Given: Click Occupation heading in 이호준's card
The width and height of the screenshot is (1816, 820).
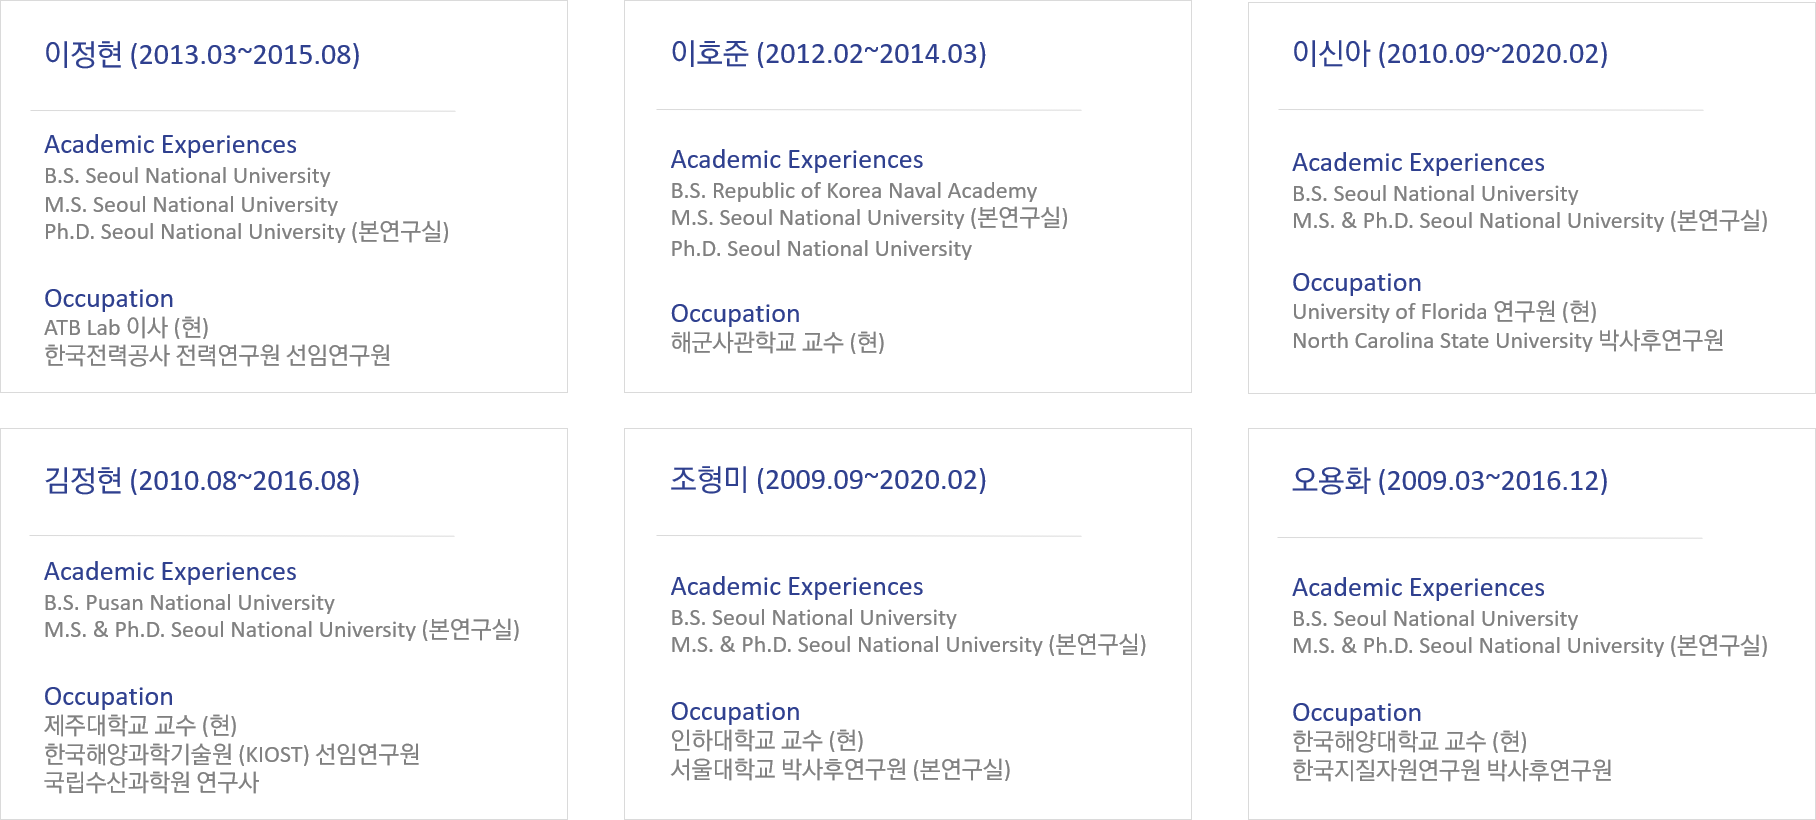Looking at the screenshot, I should coord(735,314).
